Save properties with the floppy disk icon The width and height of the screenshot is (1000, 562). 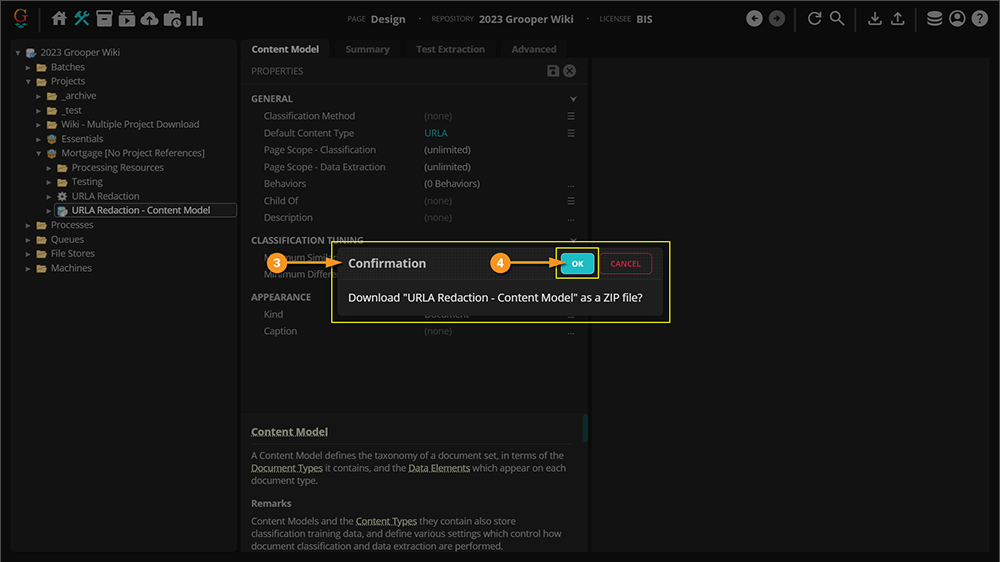[x=553, y=71]
